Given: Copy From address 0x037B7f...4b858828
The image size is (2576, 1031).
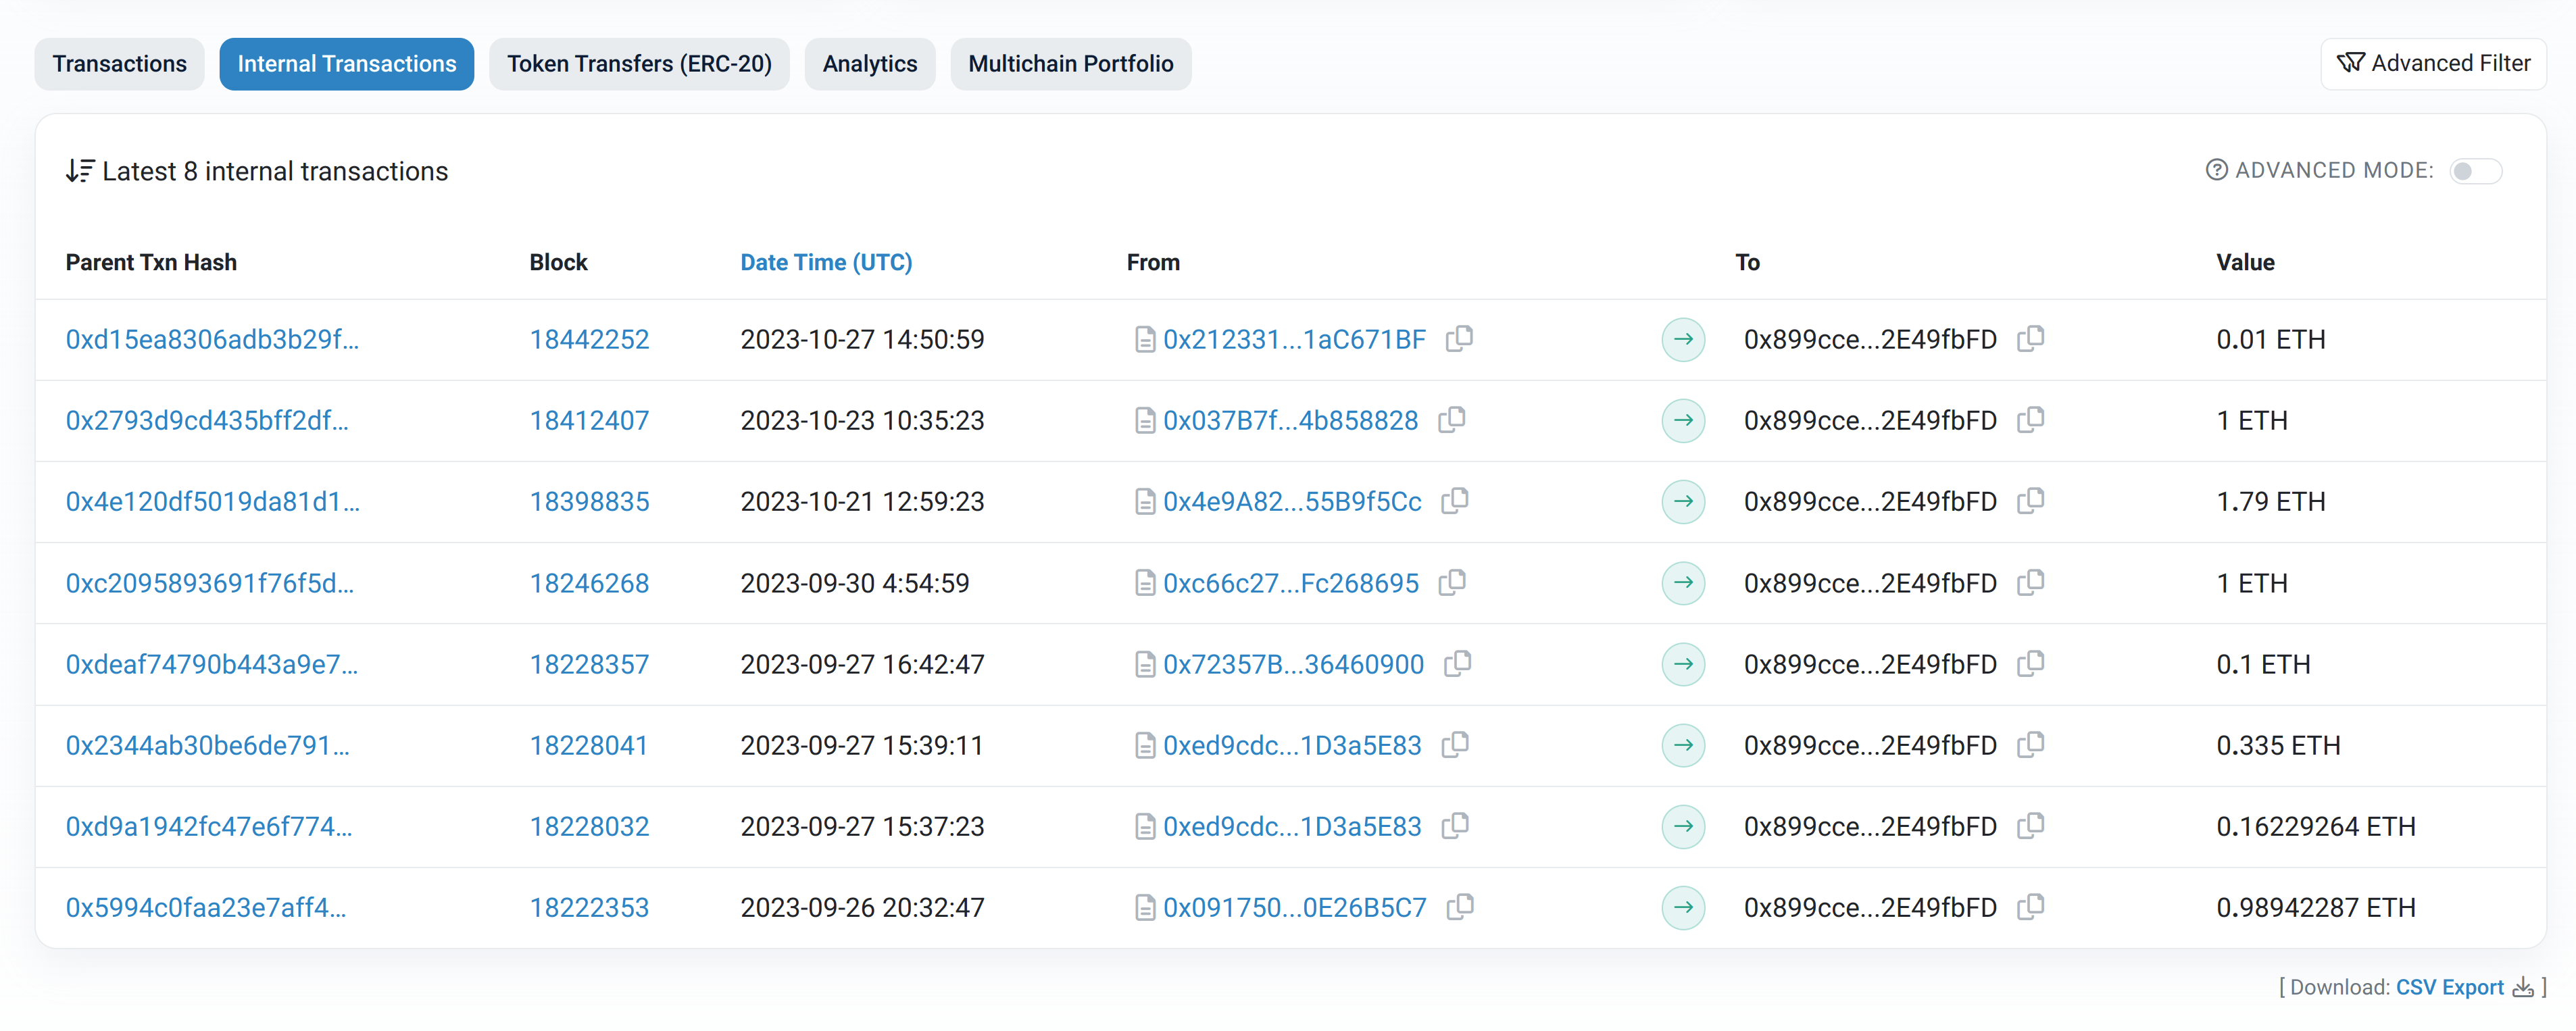Looking at the screenshot, I should (1451, 419).
